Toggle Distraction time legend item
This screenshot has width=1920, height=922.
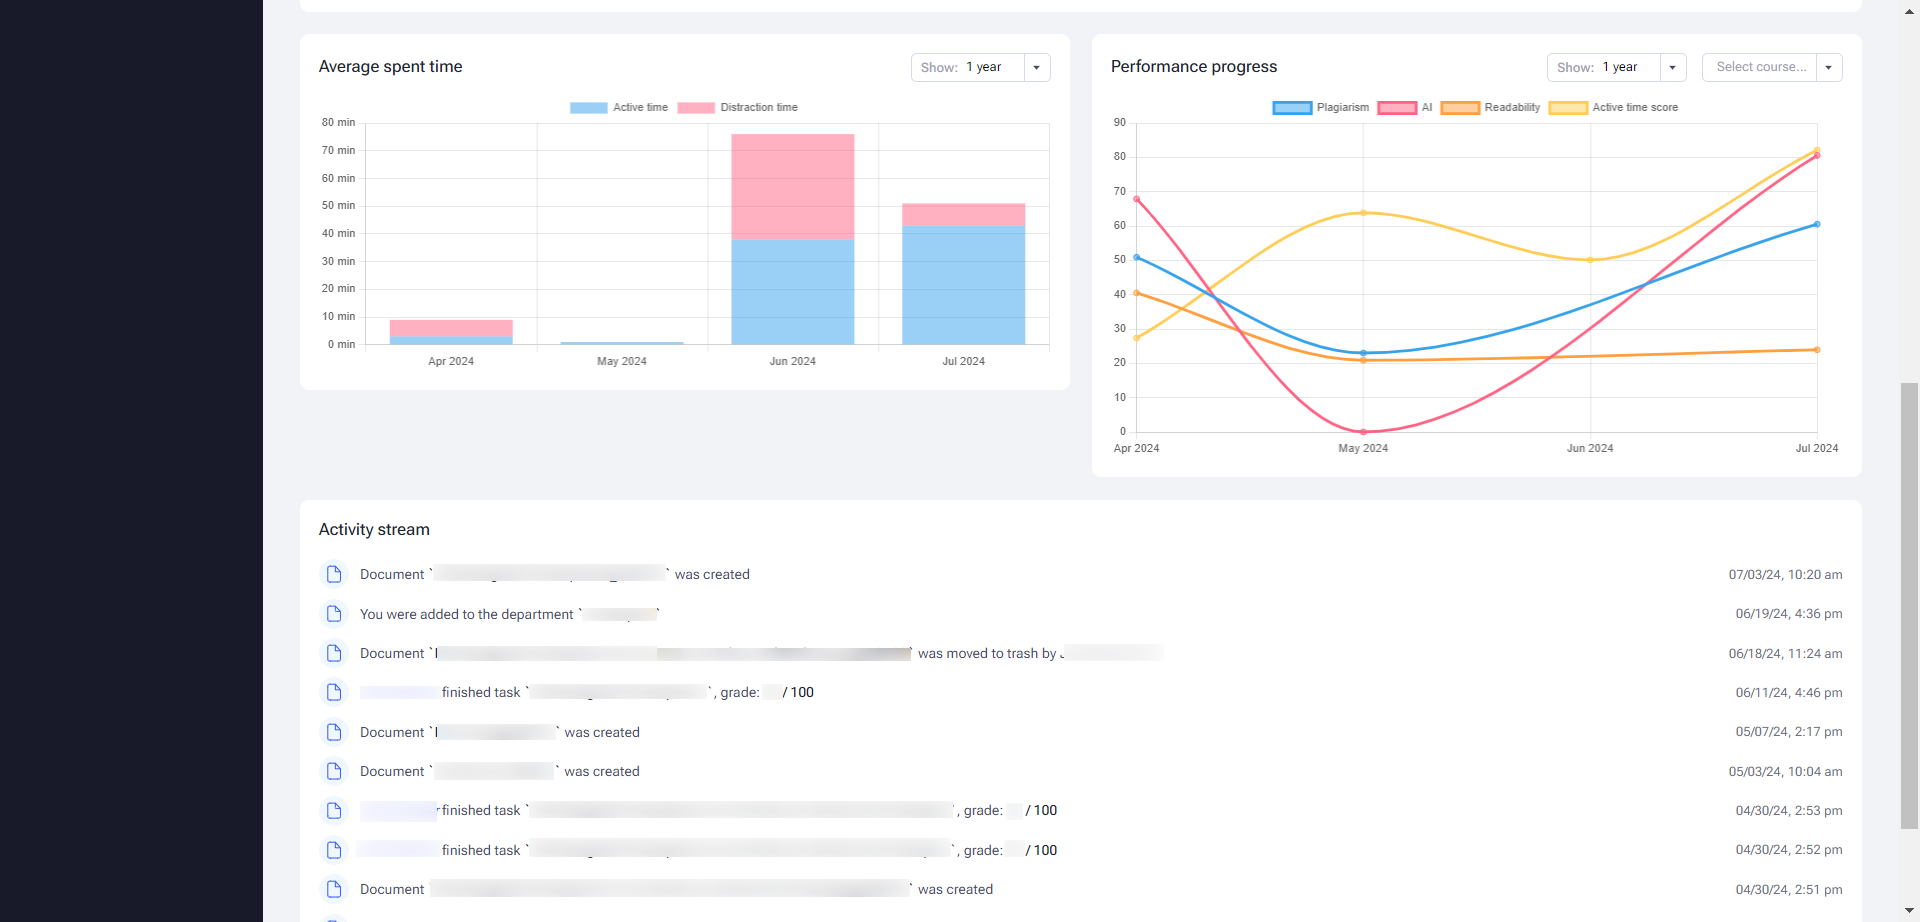pos(738,107)
